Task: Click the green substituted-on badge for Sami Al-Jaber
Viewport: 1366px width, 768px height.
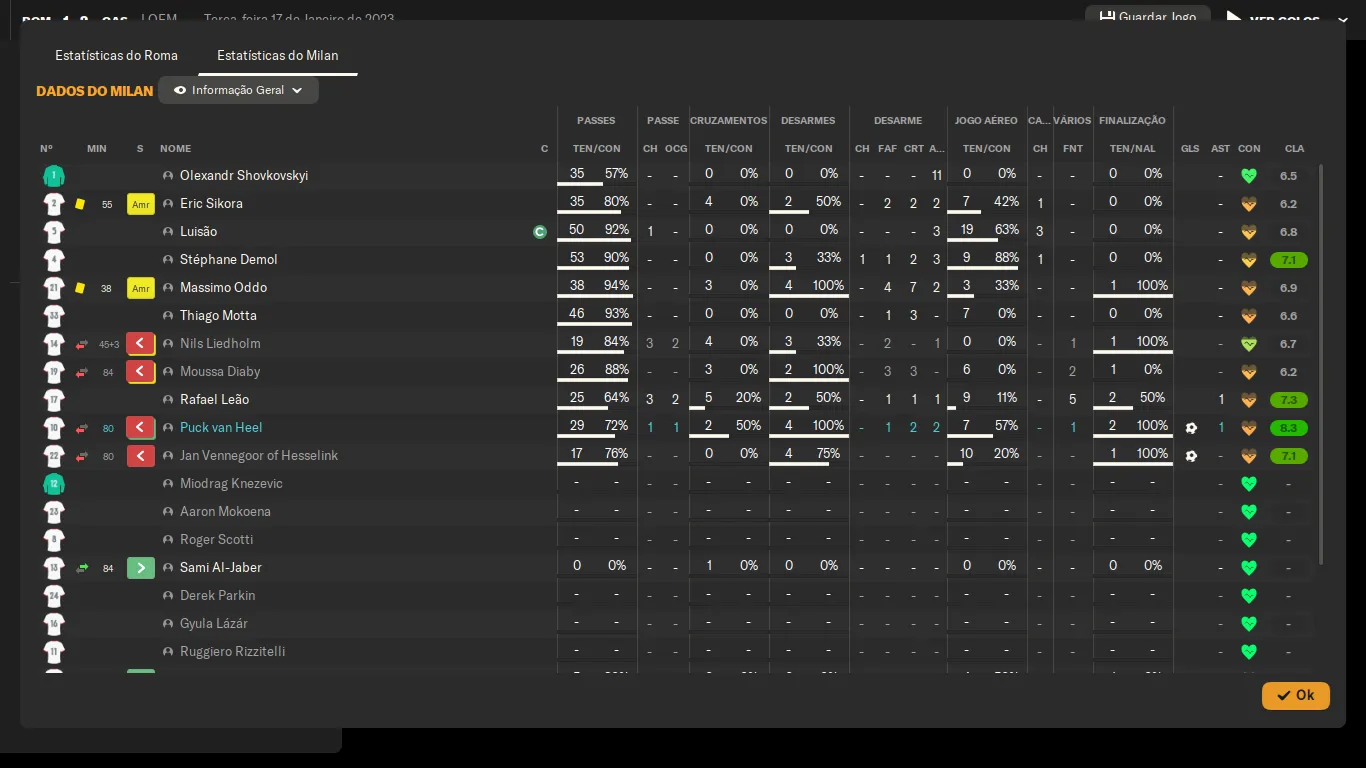Action: (x=140, y=568)
